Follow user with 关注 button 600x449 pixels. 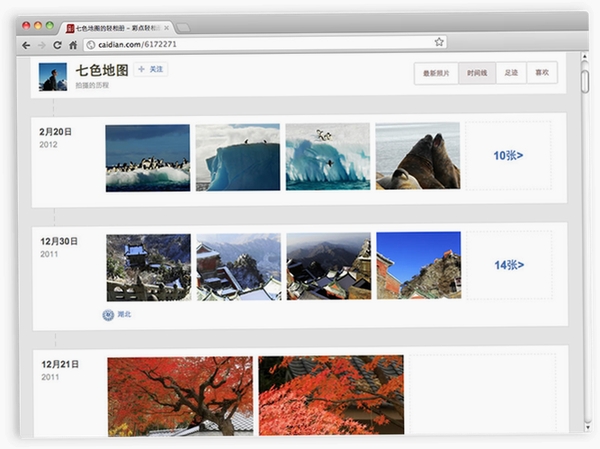[x=151, y=69]
